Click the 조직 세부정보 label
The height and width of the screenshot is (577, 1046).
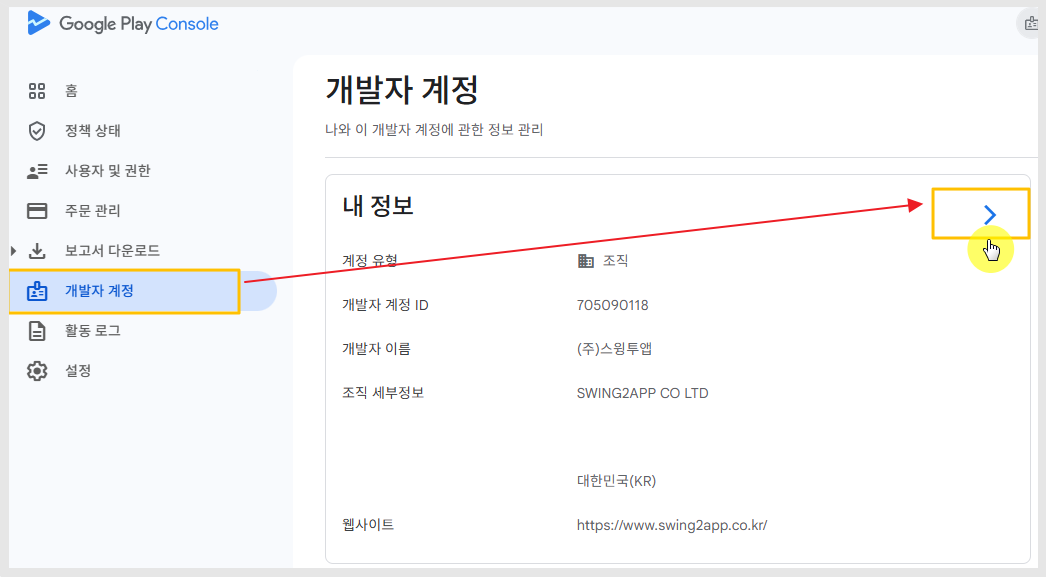click(383, 393)
